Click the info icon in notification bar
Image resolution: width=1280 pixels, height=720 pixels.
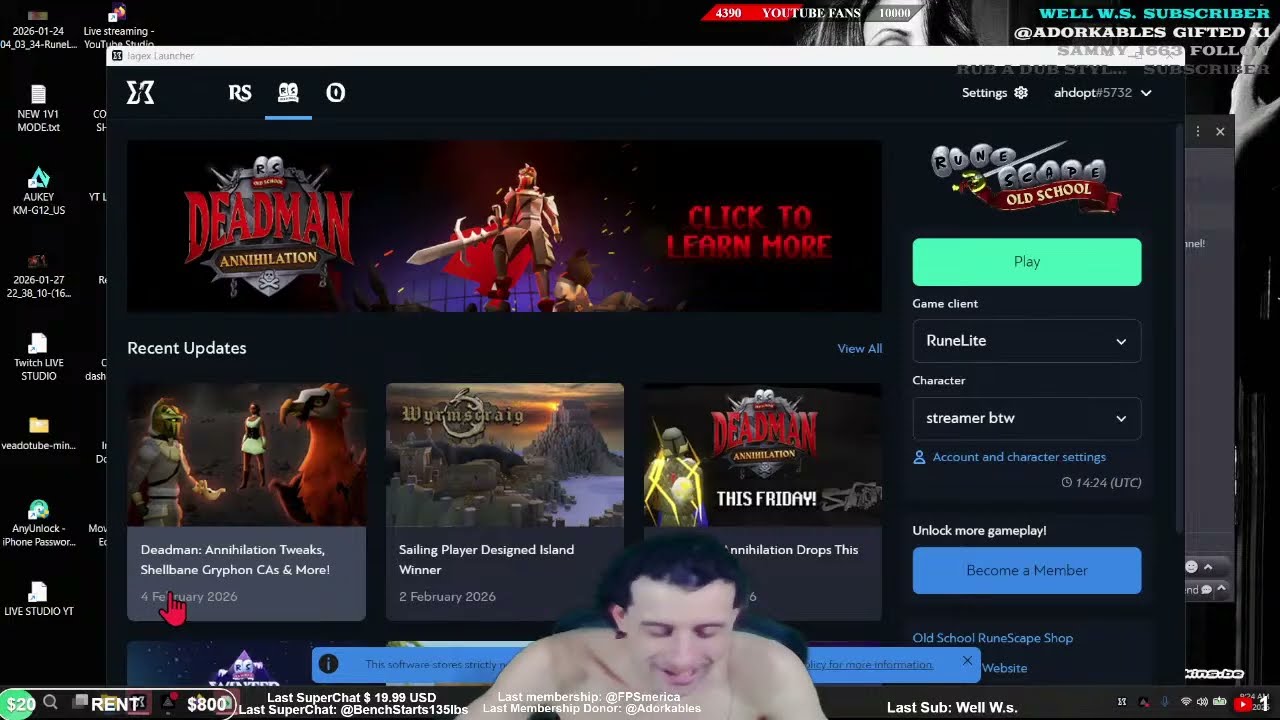pyautogui.click(x=328, y=664)
